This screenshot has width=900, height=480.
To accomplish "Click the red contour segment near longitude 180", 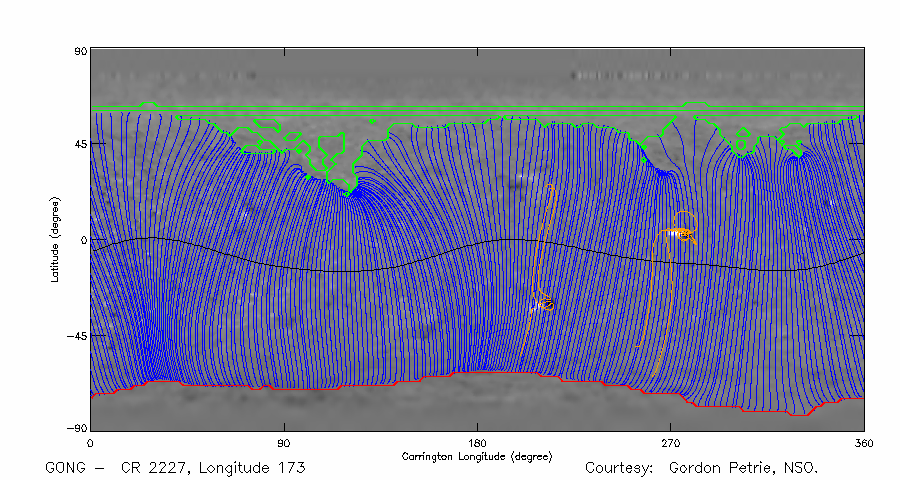I will (480, 374).
